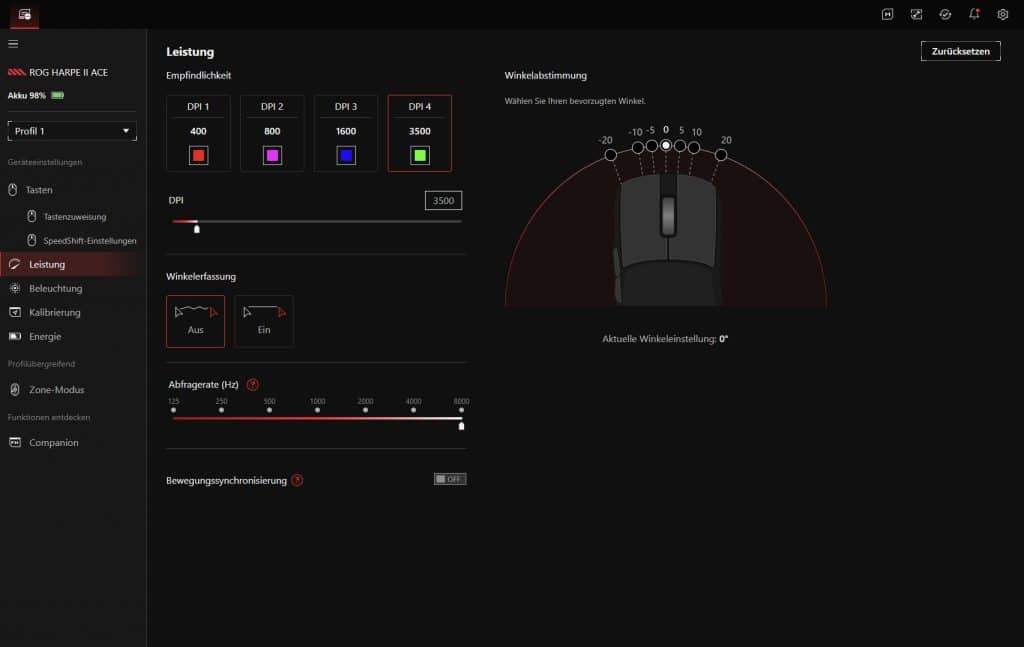Click the 'Empfindlichkeit' heading
The width and height of the screenshot is (1024, 647).
(x=199, y=76)
